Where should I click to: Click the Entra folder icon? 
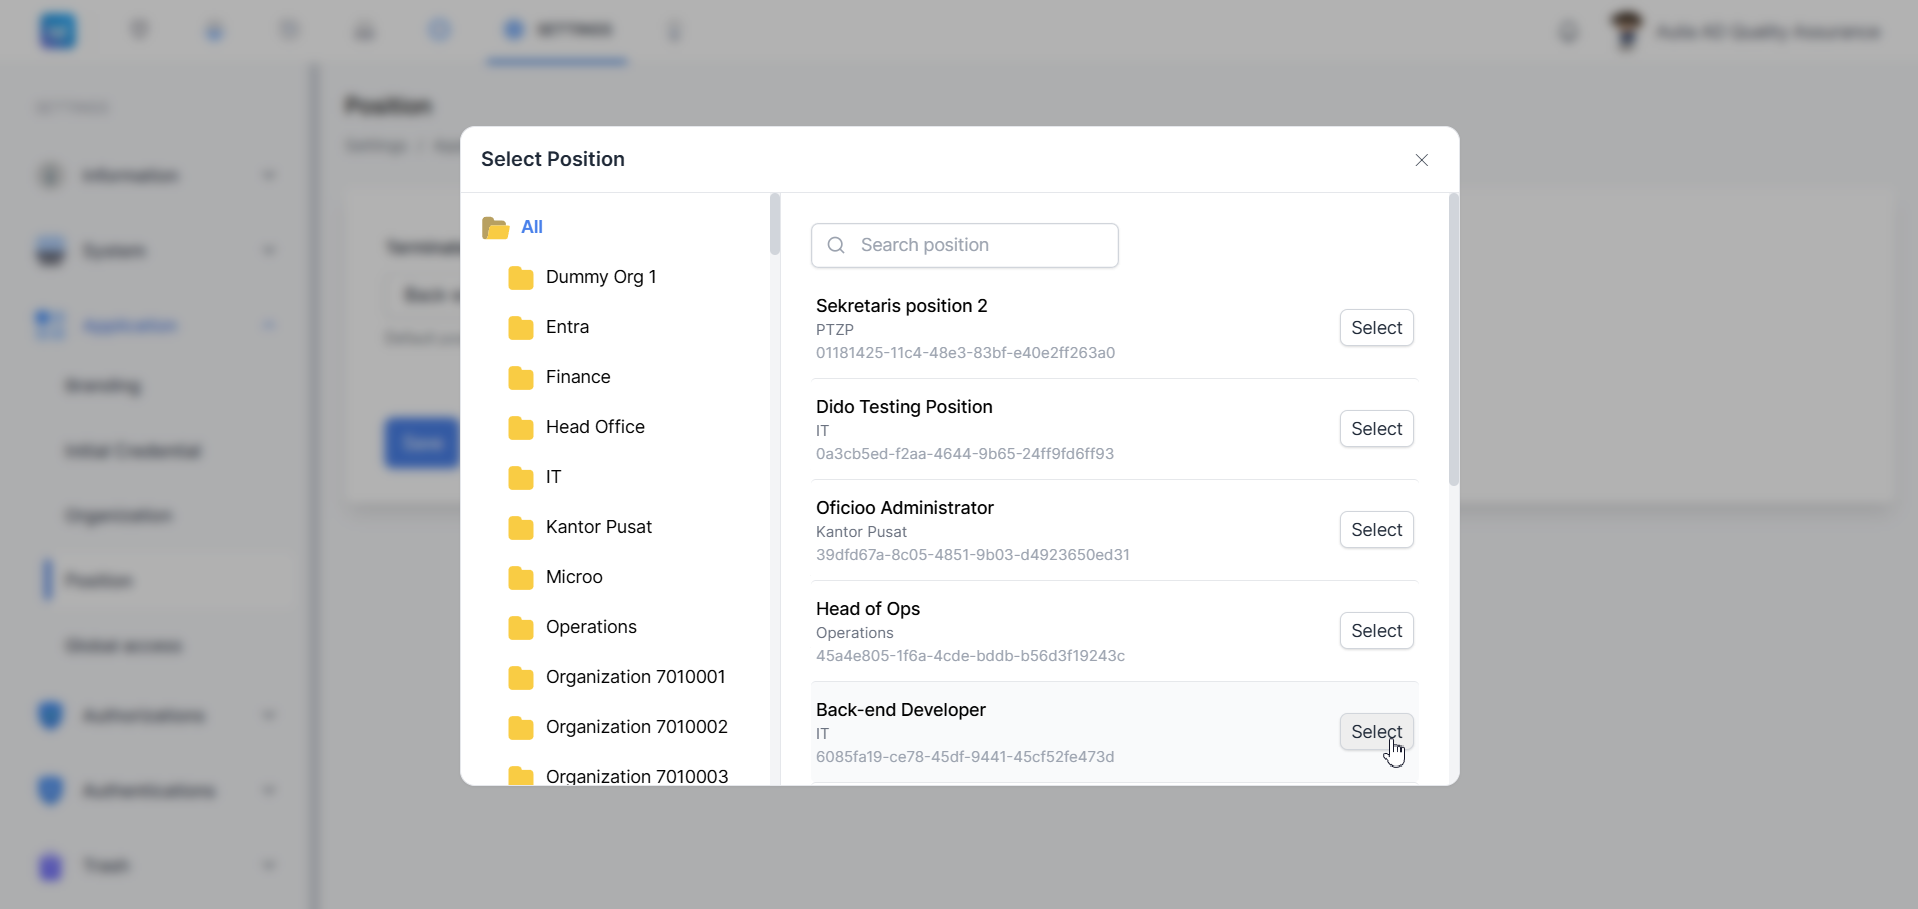click(521, 328)
